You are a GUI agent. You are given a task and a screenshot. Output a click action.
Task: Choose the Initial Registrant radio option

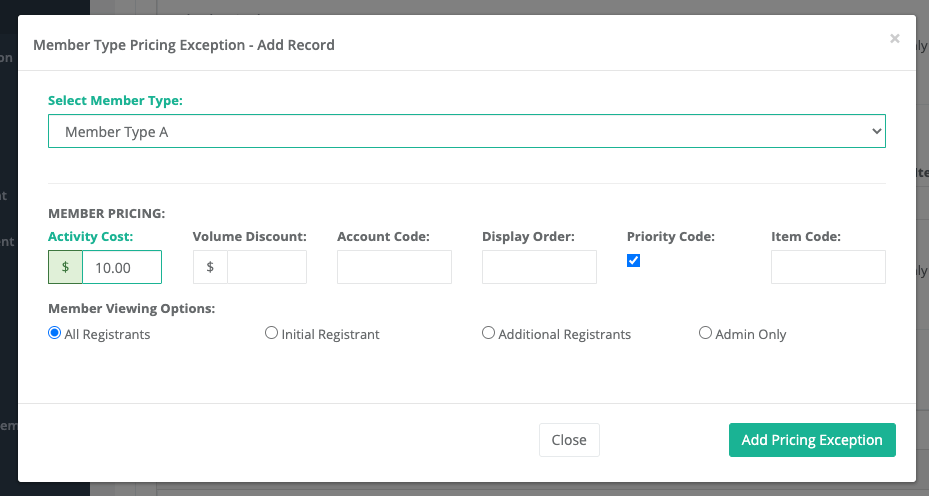point(271,333)
